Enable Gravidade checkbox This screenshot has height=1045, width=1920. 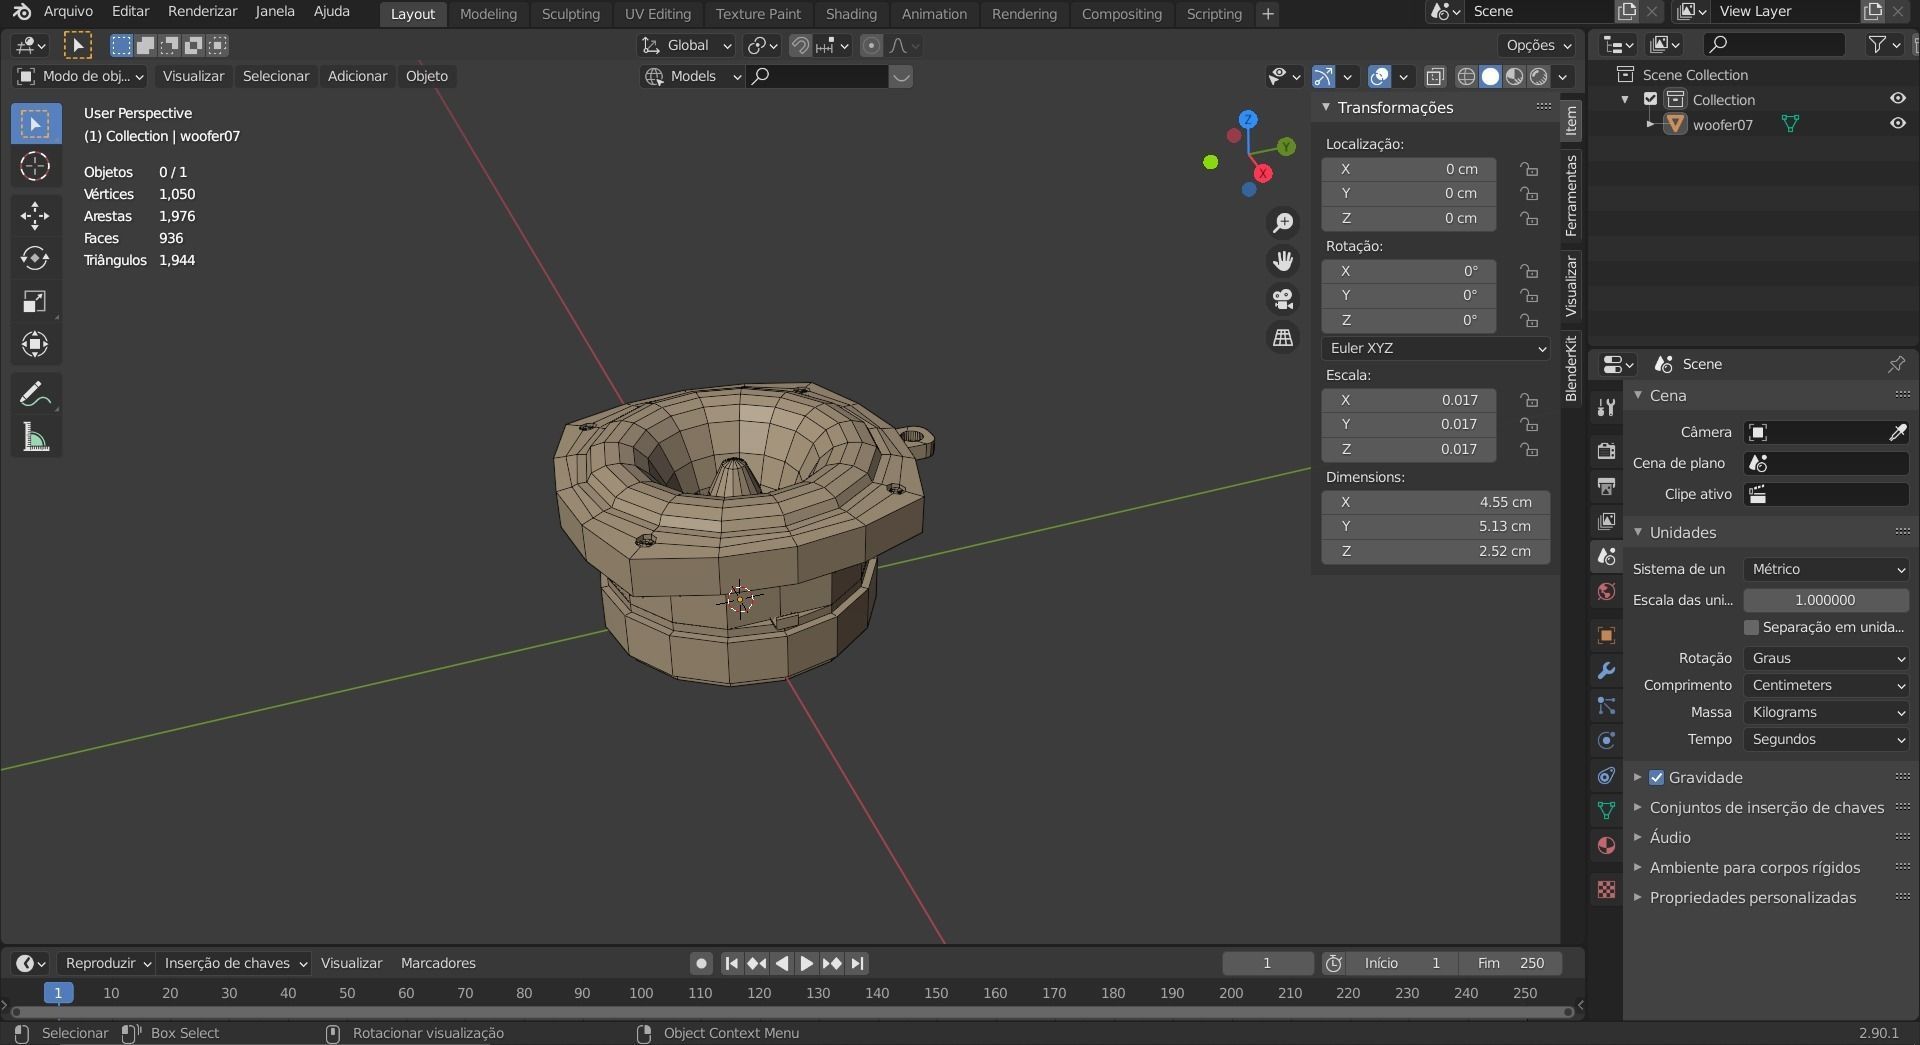pyautogui.click(x=1657, y=777)
